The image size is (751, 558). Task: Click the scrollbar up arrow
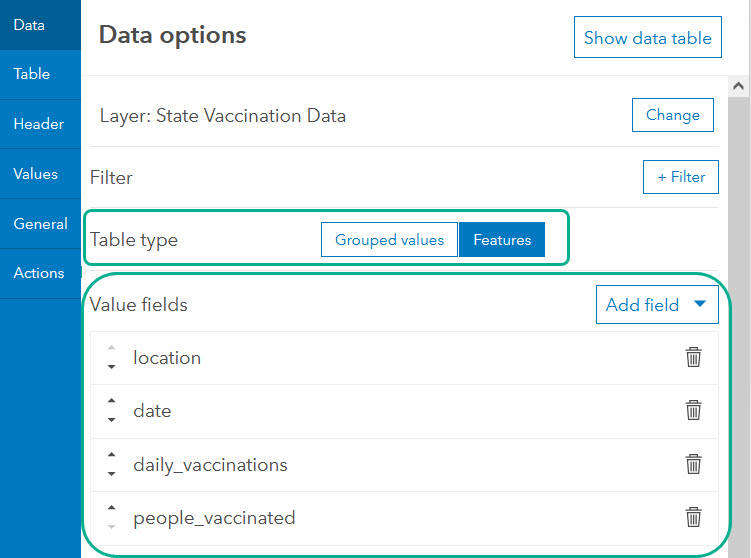pos(738,87)
